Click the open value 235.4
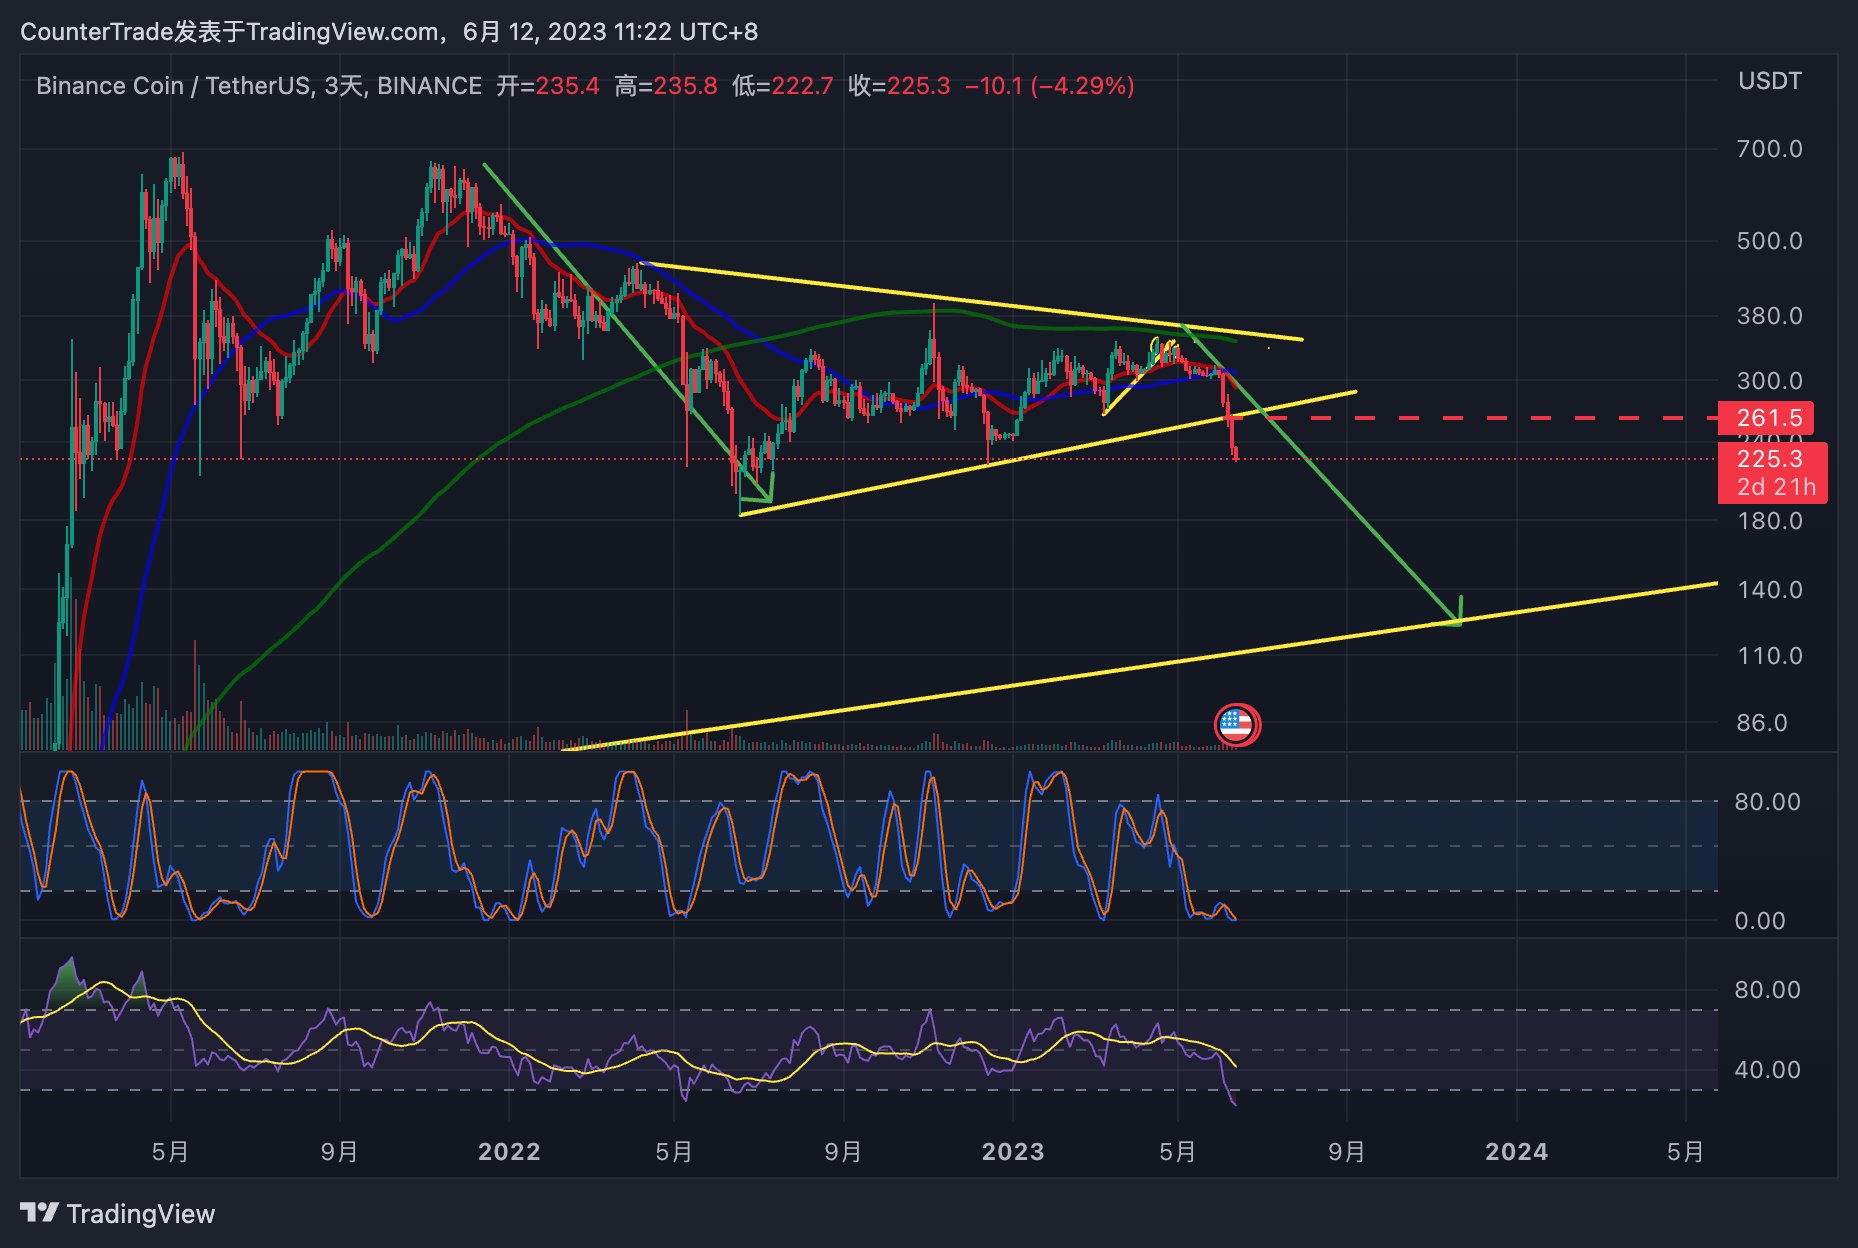Image resolution: width=1858 pixels, height=1248 pixels. (567, 86)
